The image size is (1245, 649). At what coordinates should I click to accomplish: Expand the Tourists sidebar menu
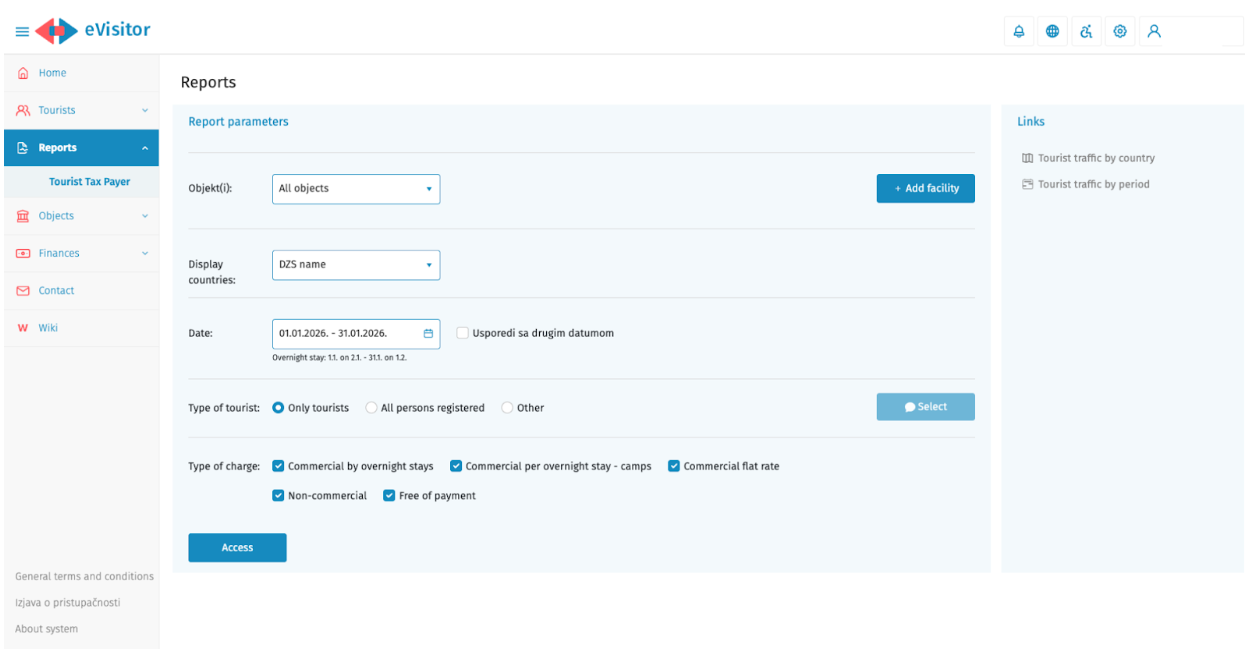pyautogui.click(x=80, y=110)
